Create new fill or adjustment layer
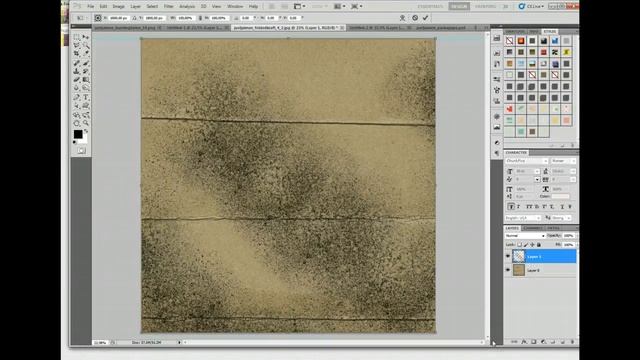Screen dimensions: 640x360 click(x=543, y=342)
